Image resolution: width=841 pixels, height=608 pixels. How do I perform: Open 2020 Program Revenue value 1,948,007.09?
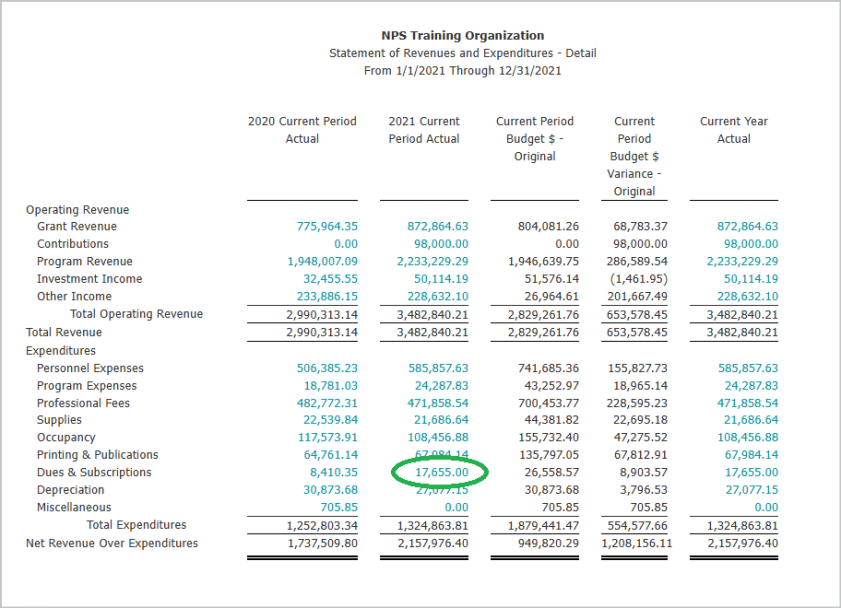tap(322, 262)
